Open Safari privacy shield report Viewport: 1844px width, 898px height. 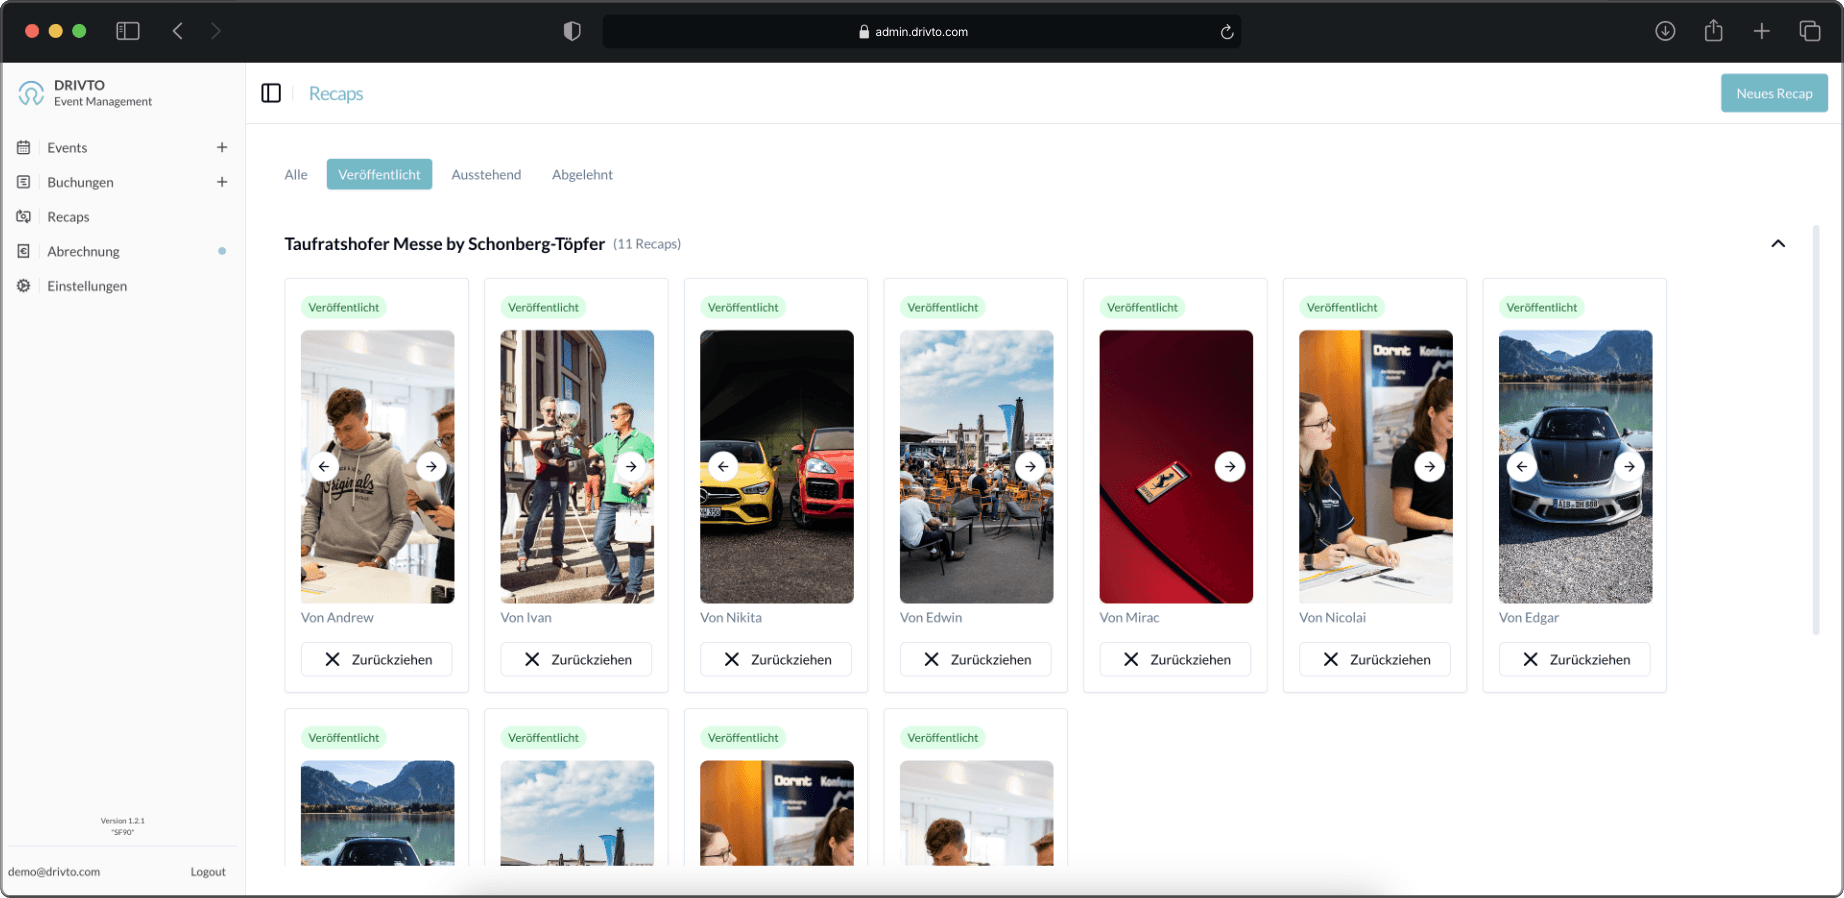tap(572, 31)
